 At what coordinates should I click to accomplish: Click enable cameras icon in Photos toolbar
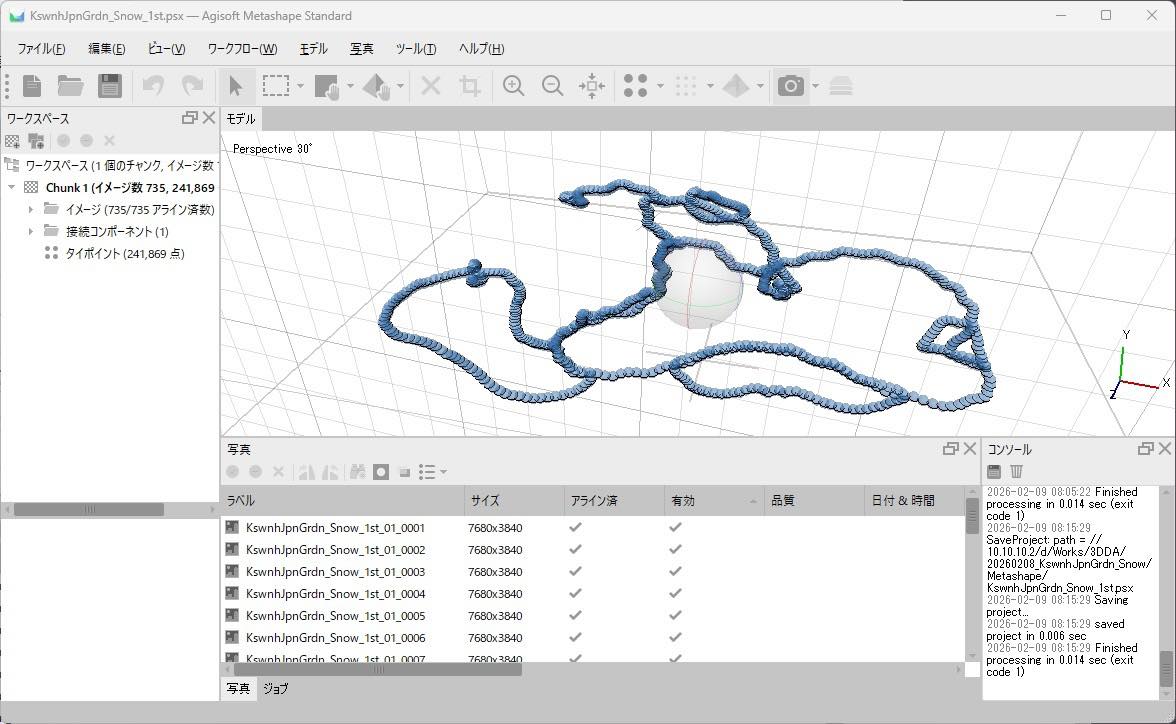pos(232,472)
